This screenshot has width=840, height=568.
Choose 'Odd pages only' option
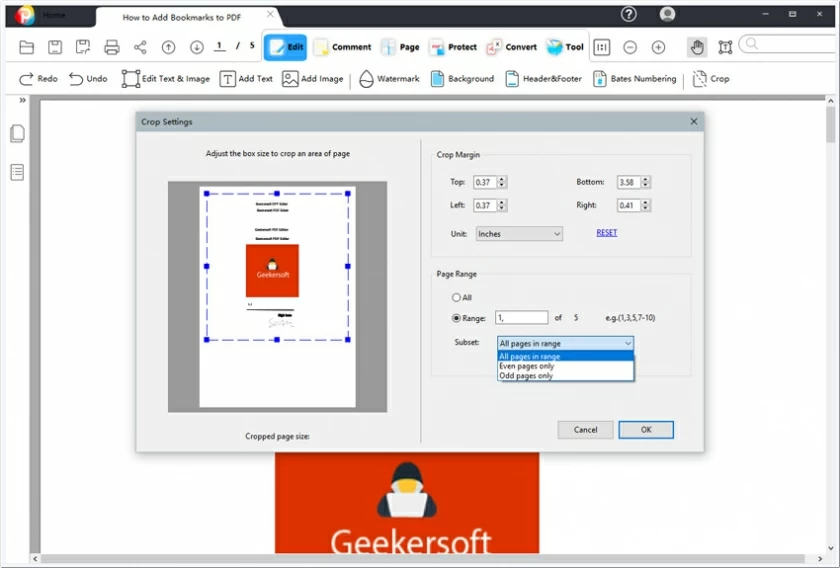click(x=566, y=376)
